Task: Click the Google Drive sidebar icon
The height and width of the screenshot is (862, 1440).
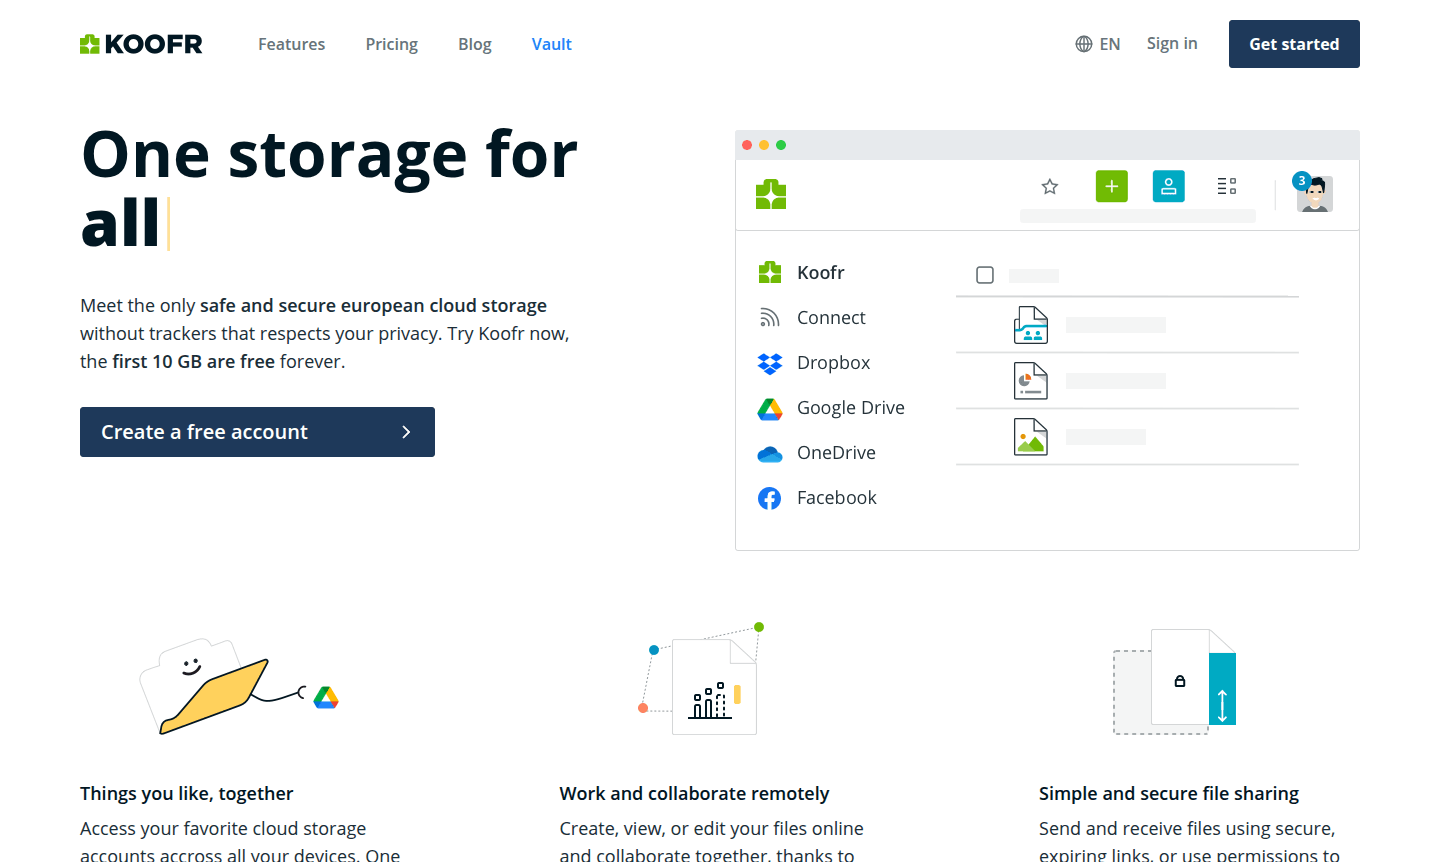Action: coord(769,408)
